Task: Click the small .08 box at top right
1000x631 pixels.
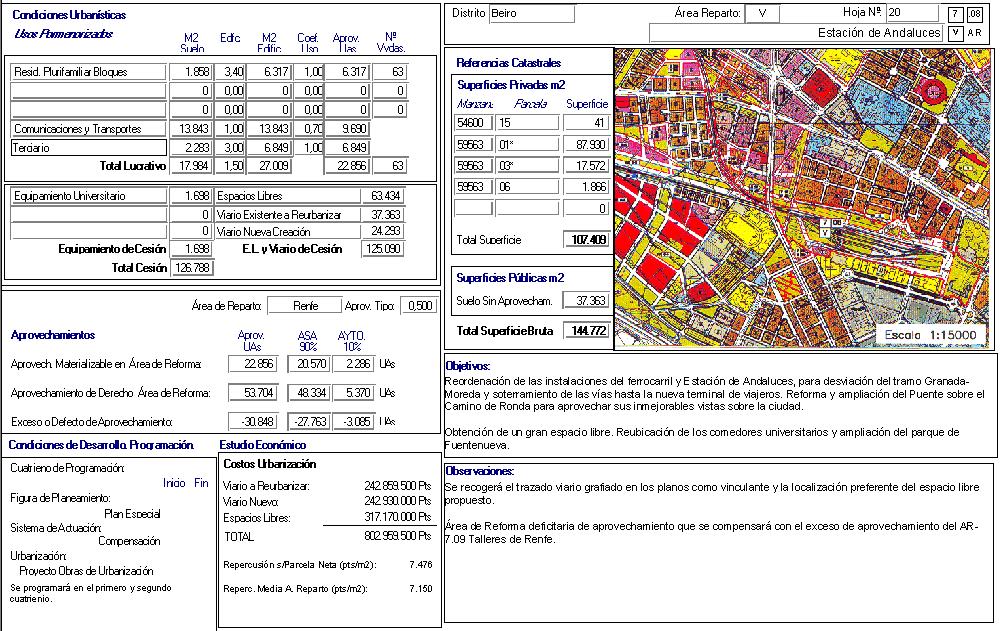Action: click(975, 14)
